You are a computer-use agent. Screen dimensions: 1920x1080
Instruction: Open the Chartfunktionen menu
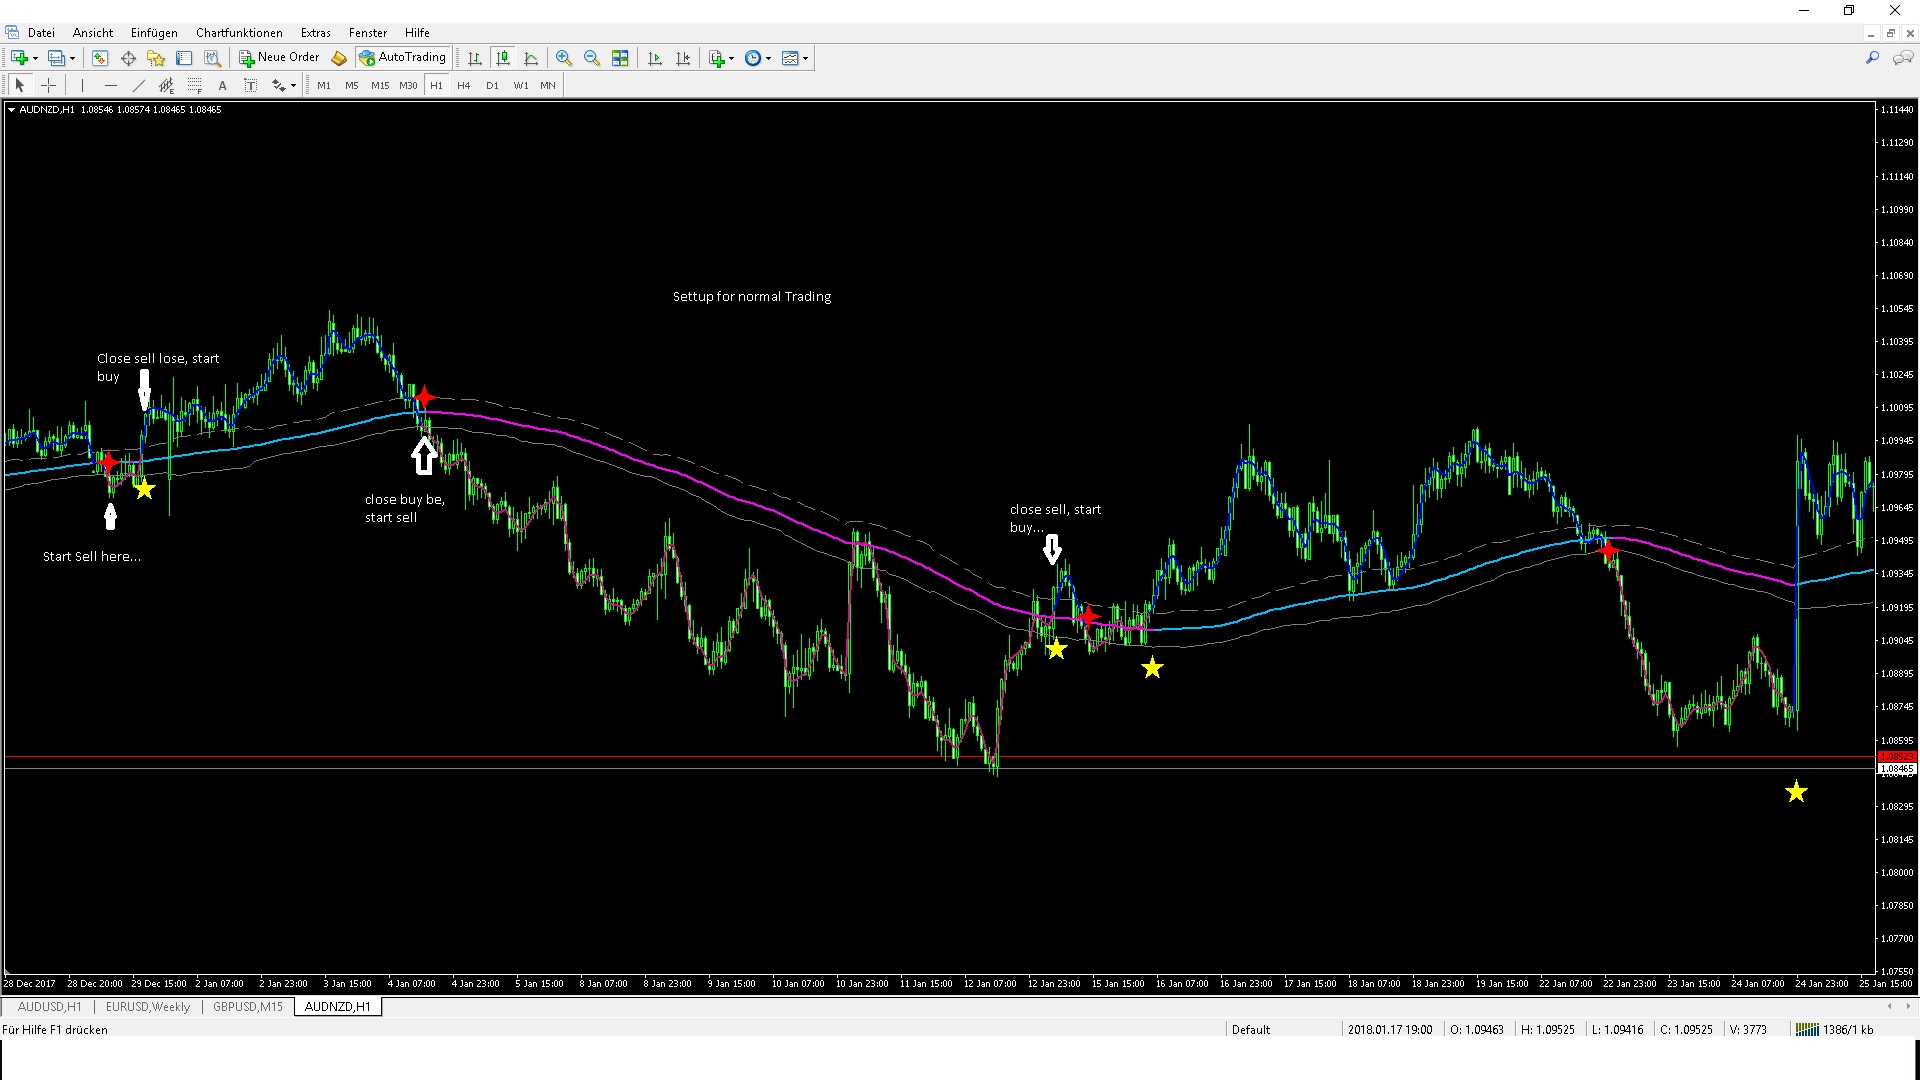pyautogui.click(x=239, y=33)
